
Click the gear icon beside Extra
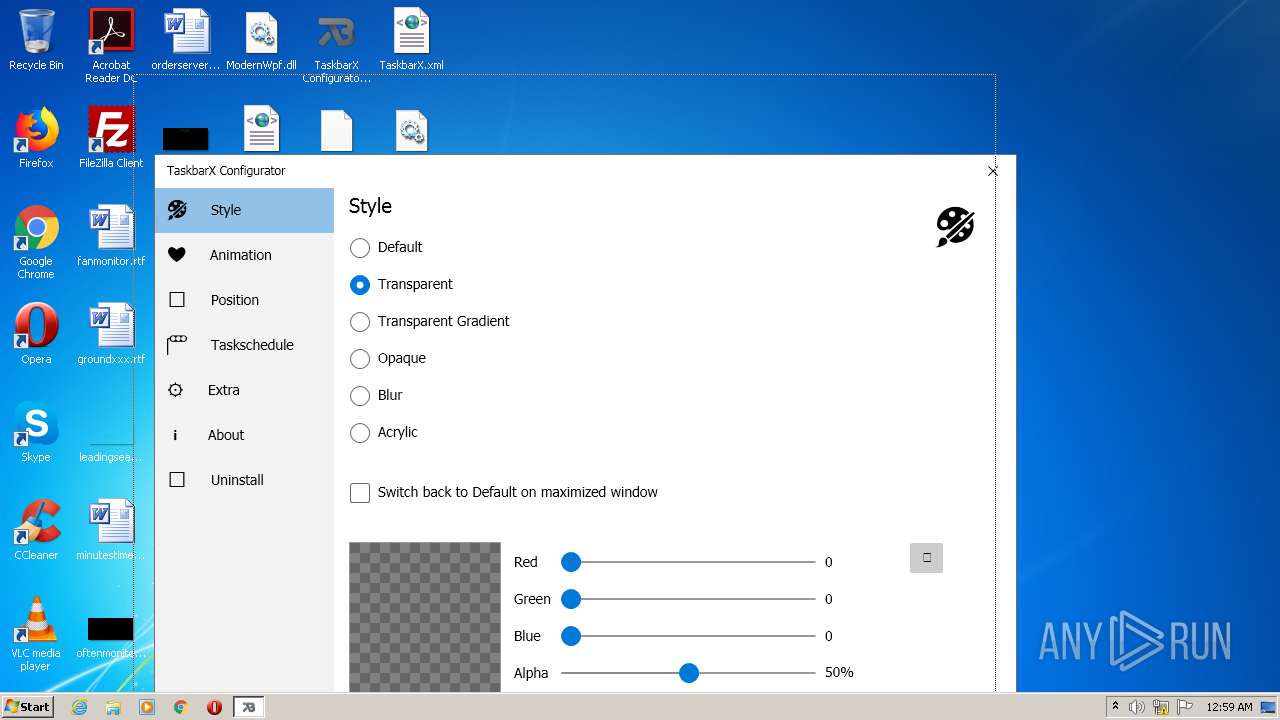click(x=175, y=390)
